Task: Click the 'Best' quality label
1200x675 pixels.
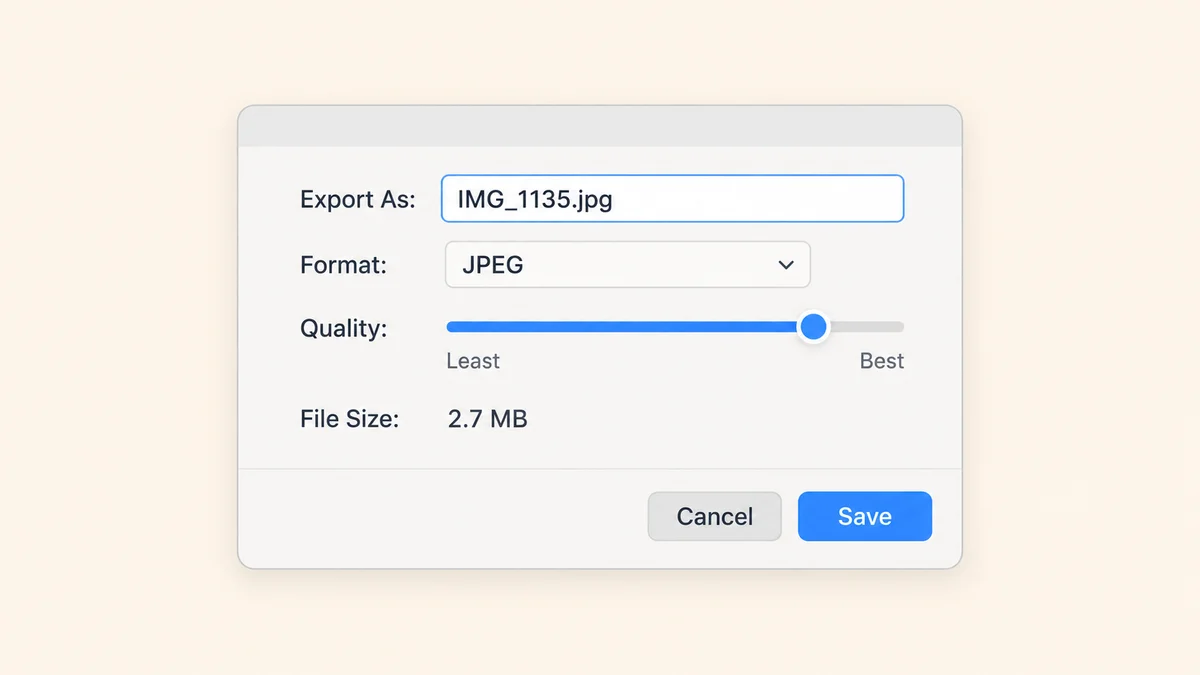Action: 882,361
